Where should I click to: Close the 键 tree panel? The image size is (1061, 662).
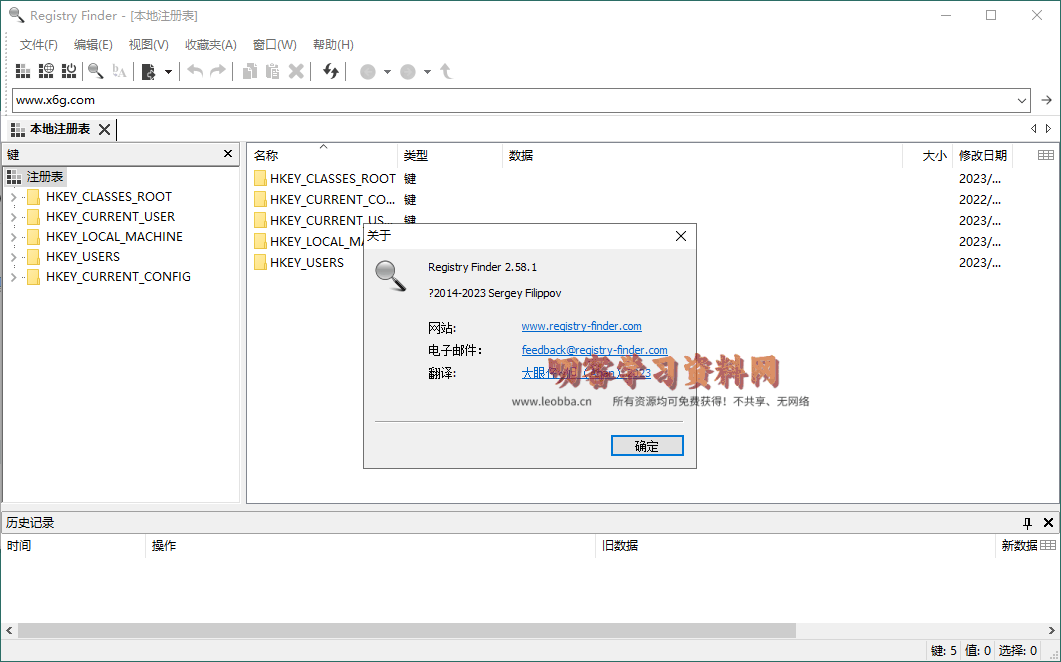228,154
